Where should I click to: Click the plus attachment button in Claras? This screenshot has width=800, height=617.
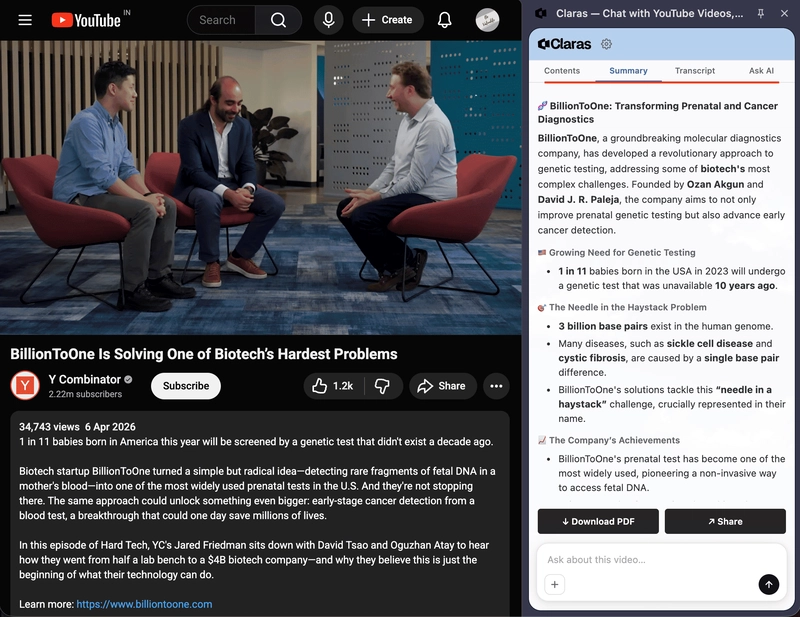555,584
